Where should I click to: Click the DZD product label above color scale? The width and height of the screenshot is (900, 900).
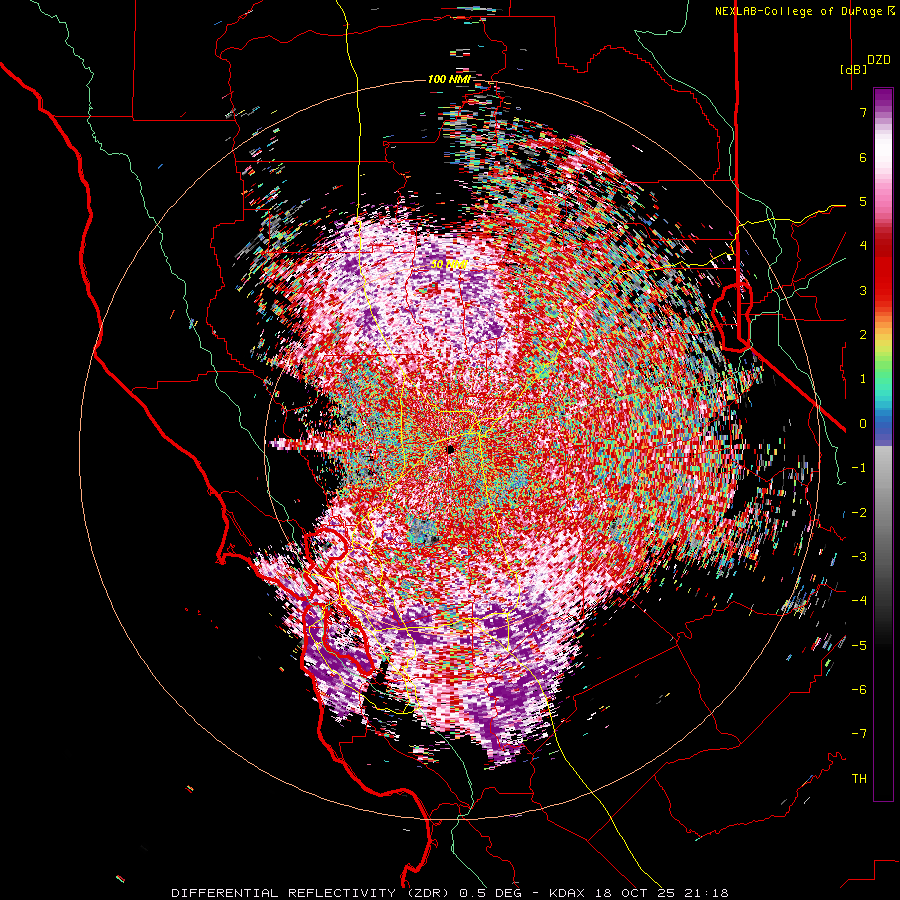pyautogui.click(x=879, y=60)
